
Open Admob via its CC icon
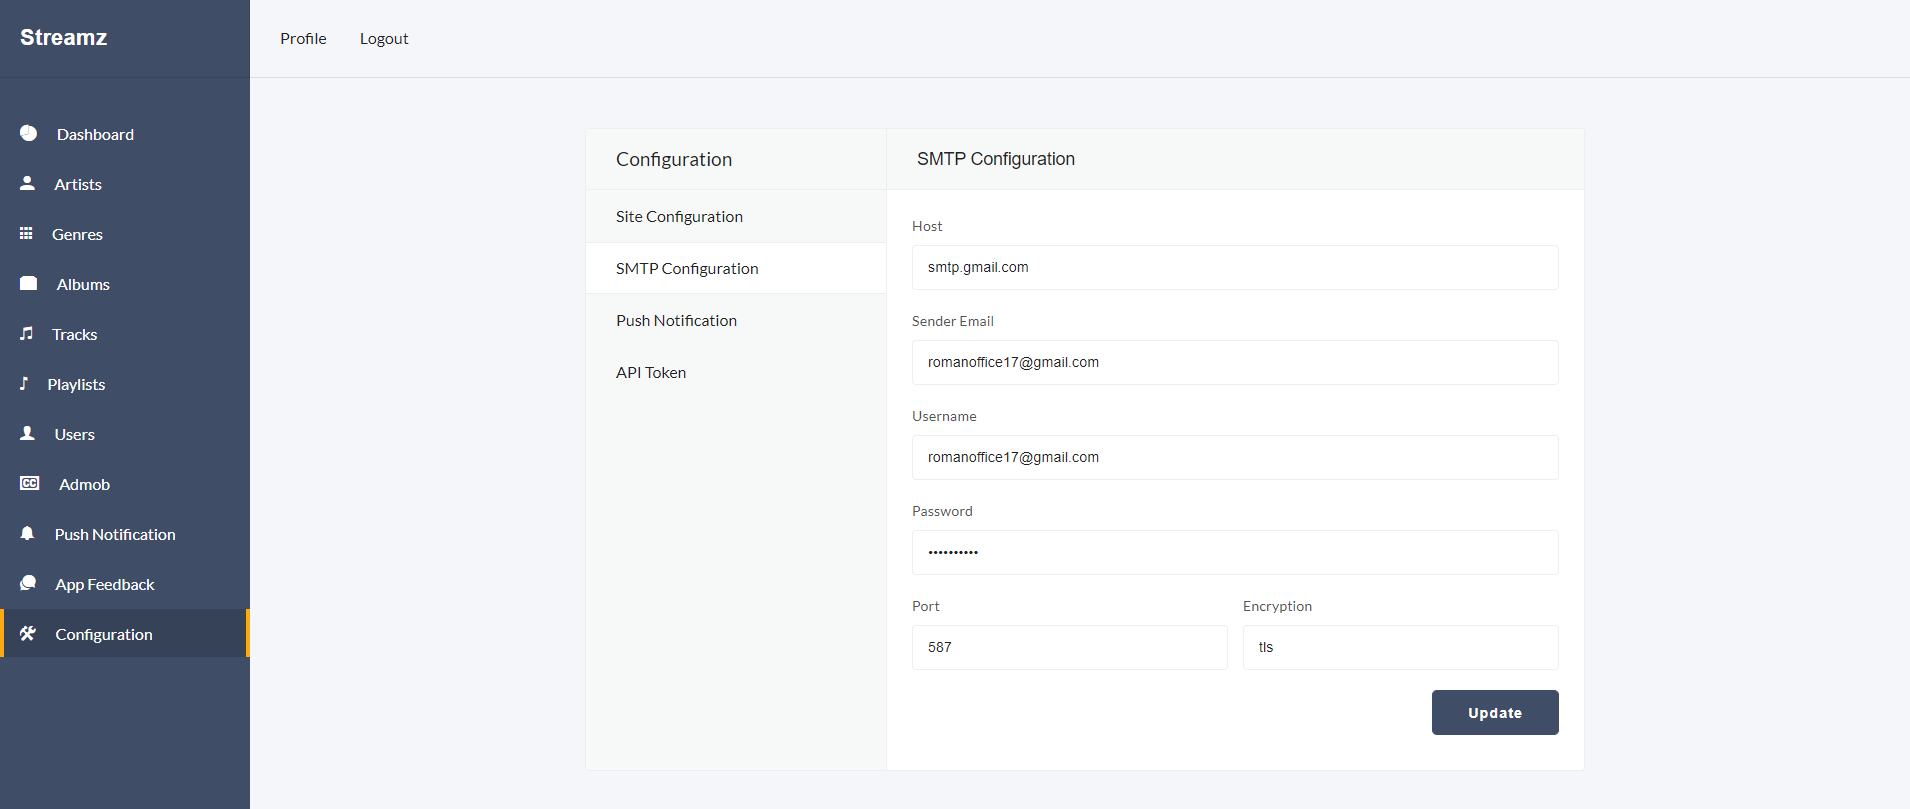point(30,483)
